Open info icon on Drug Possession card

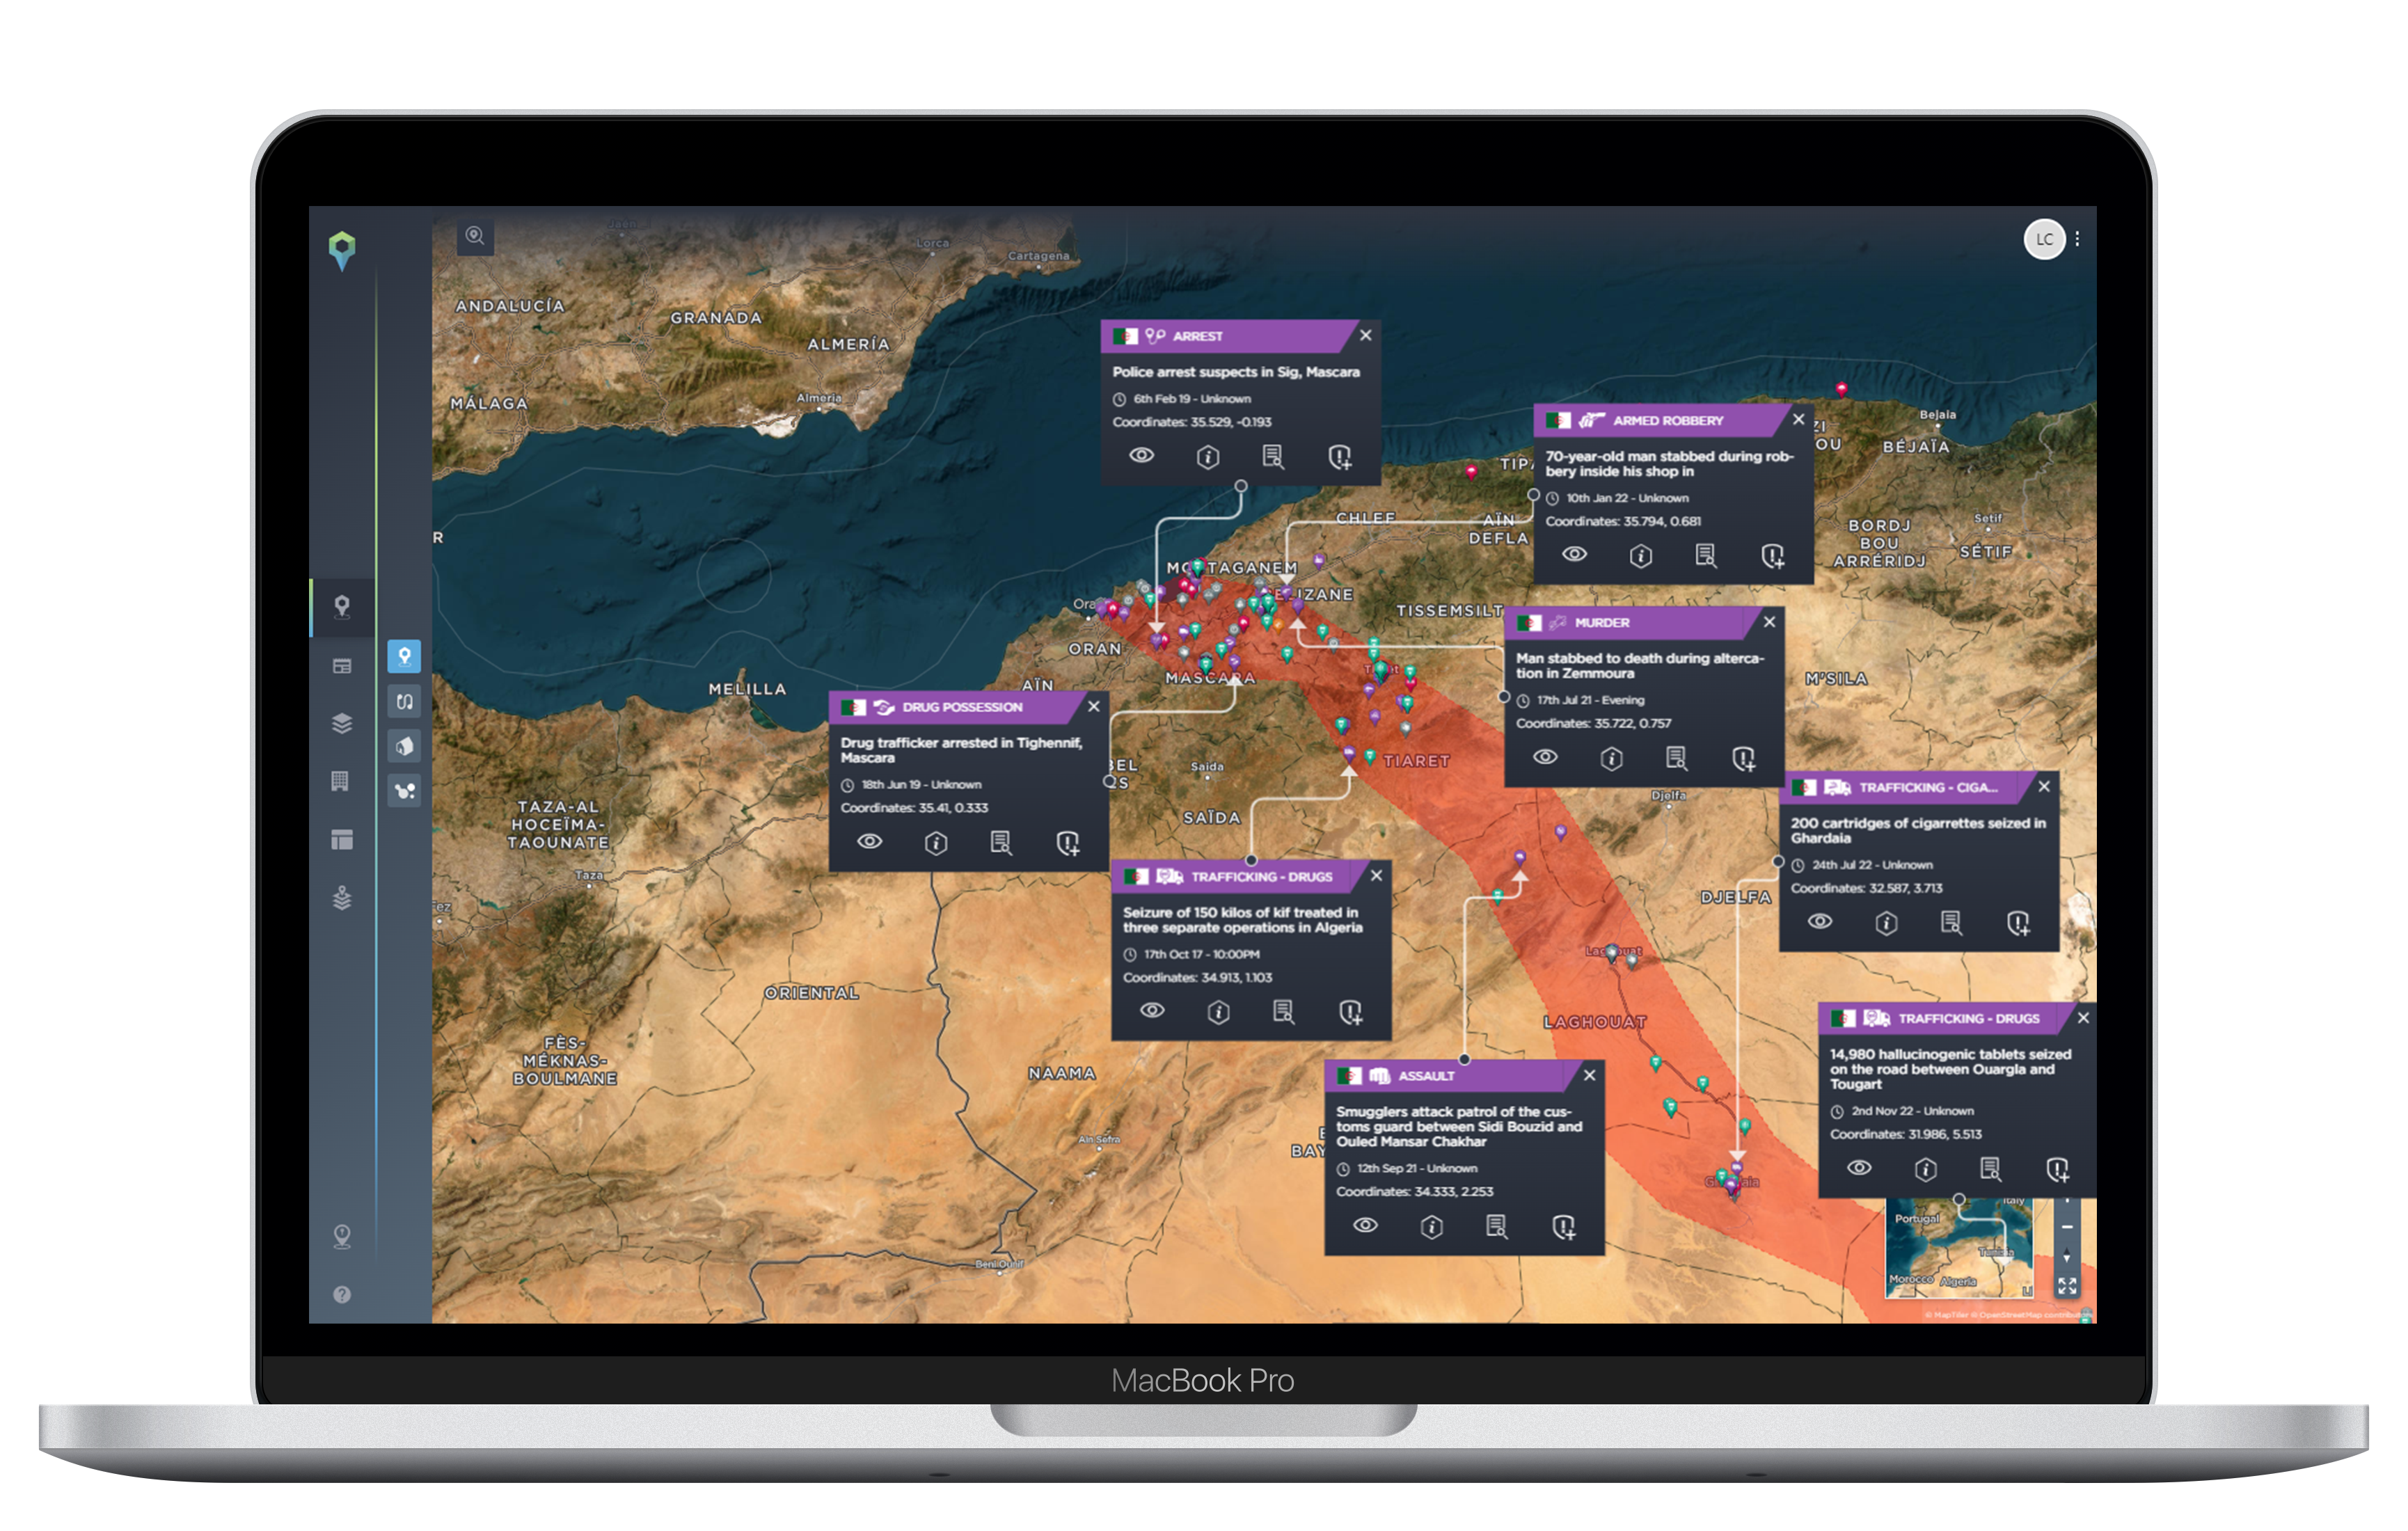click(936, 843)
